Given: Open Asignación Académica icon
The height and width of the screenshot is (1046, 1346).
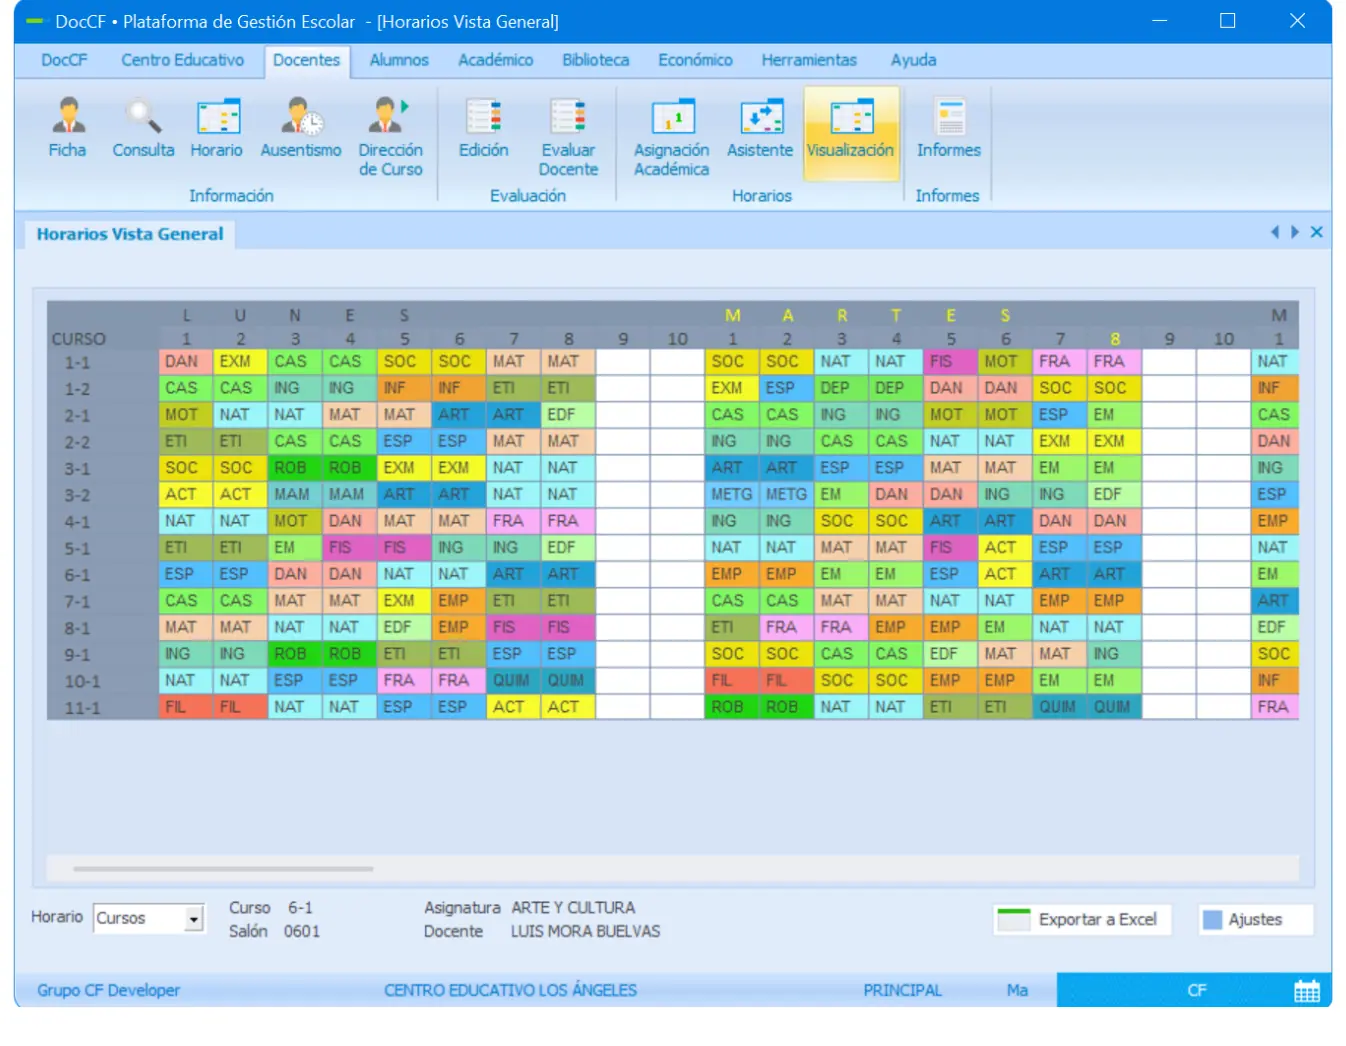Looking at the screenshot, I should [x=671, y=137].
